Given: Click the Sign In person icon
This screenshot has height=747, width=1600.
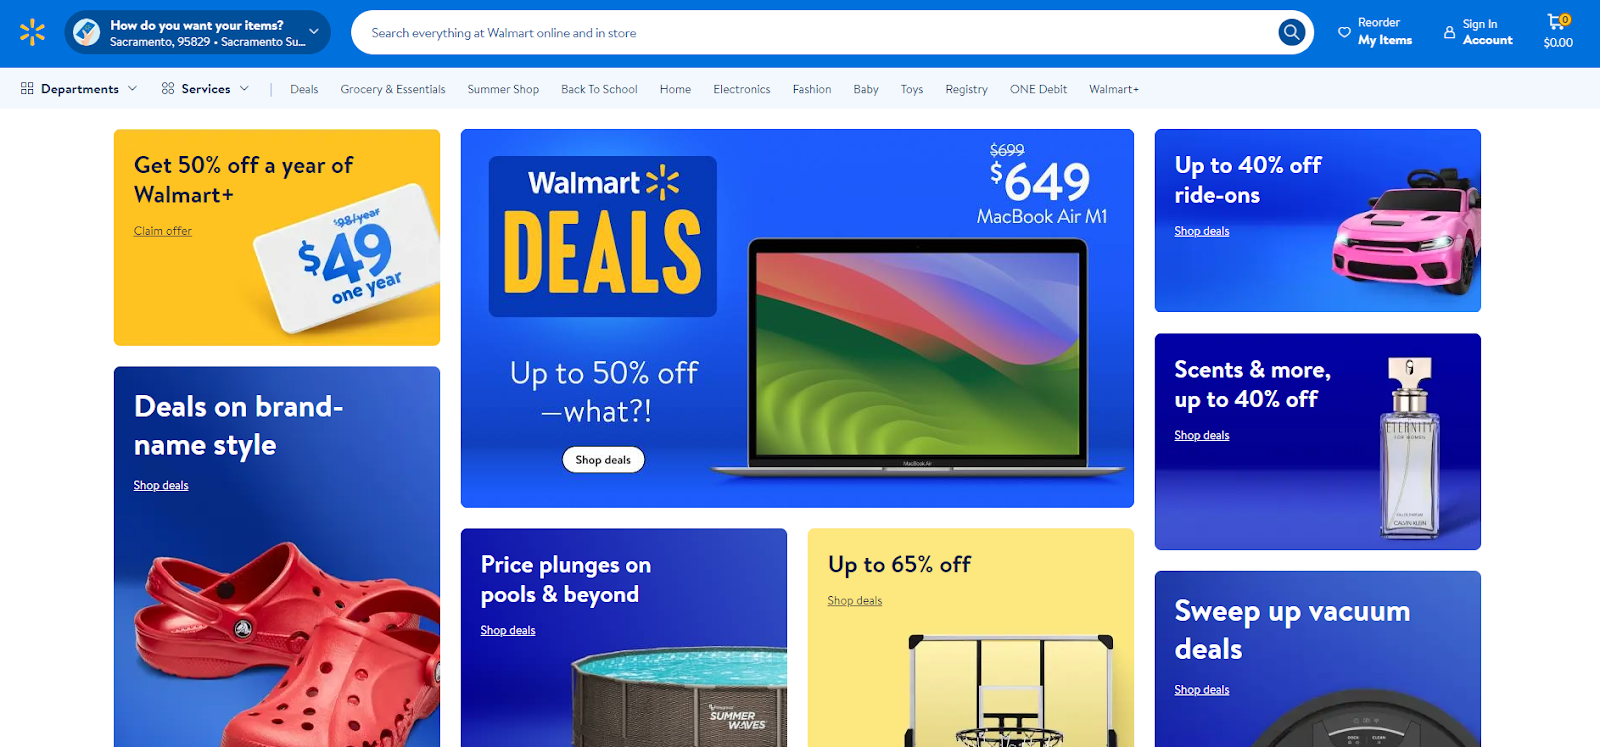Looking at the screenshot, I should pos(1449,32).
